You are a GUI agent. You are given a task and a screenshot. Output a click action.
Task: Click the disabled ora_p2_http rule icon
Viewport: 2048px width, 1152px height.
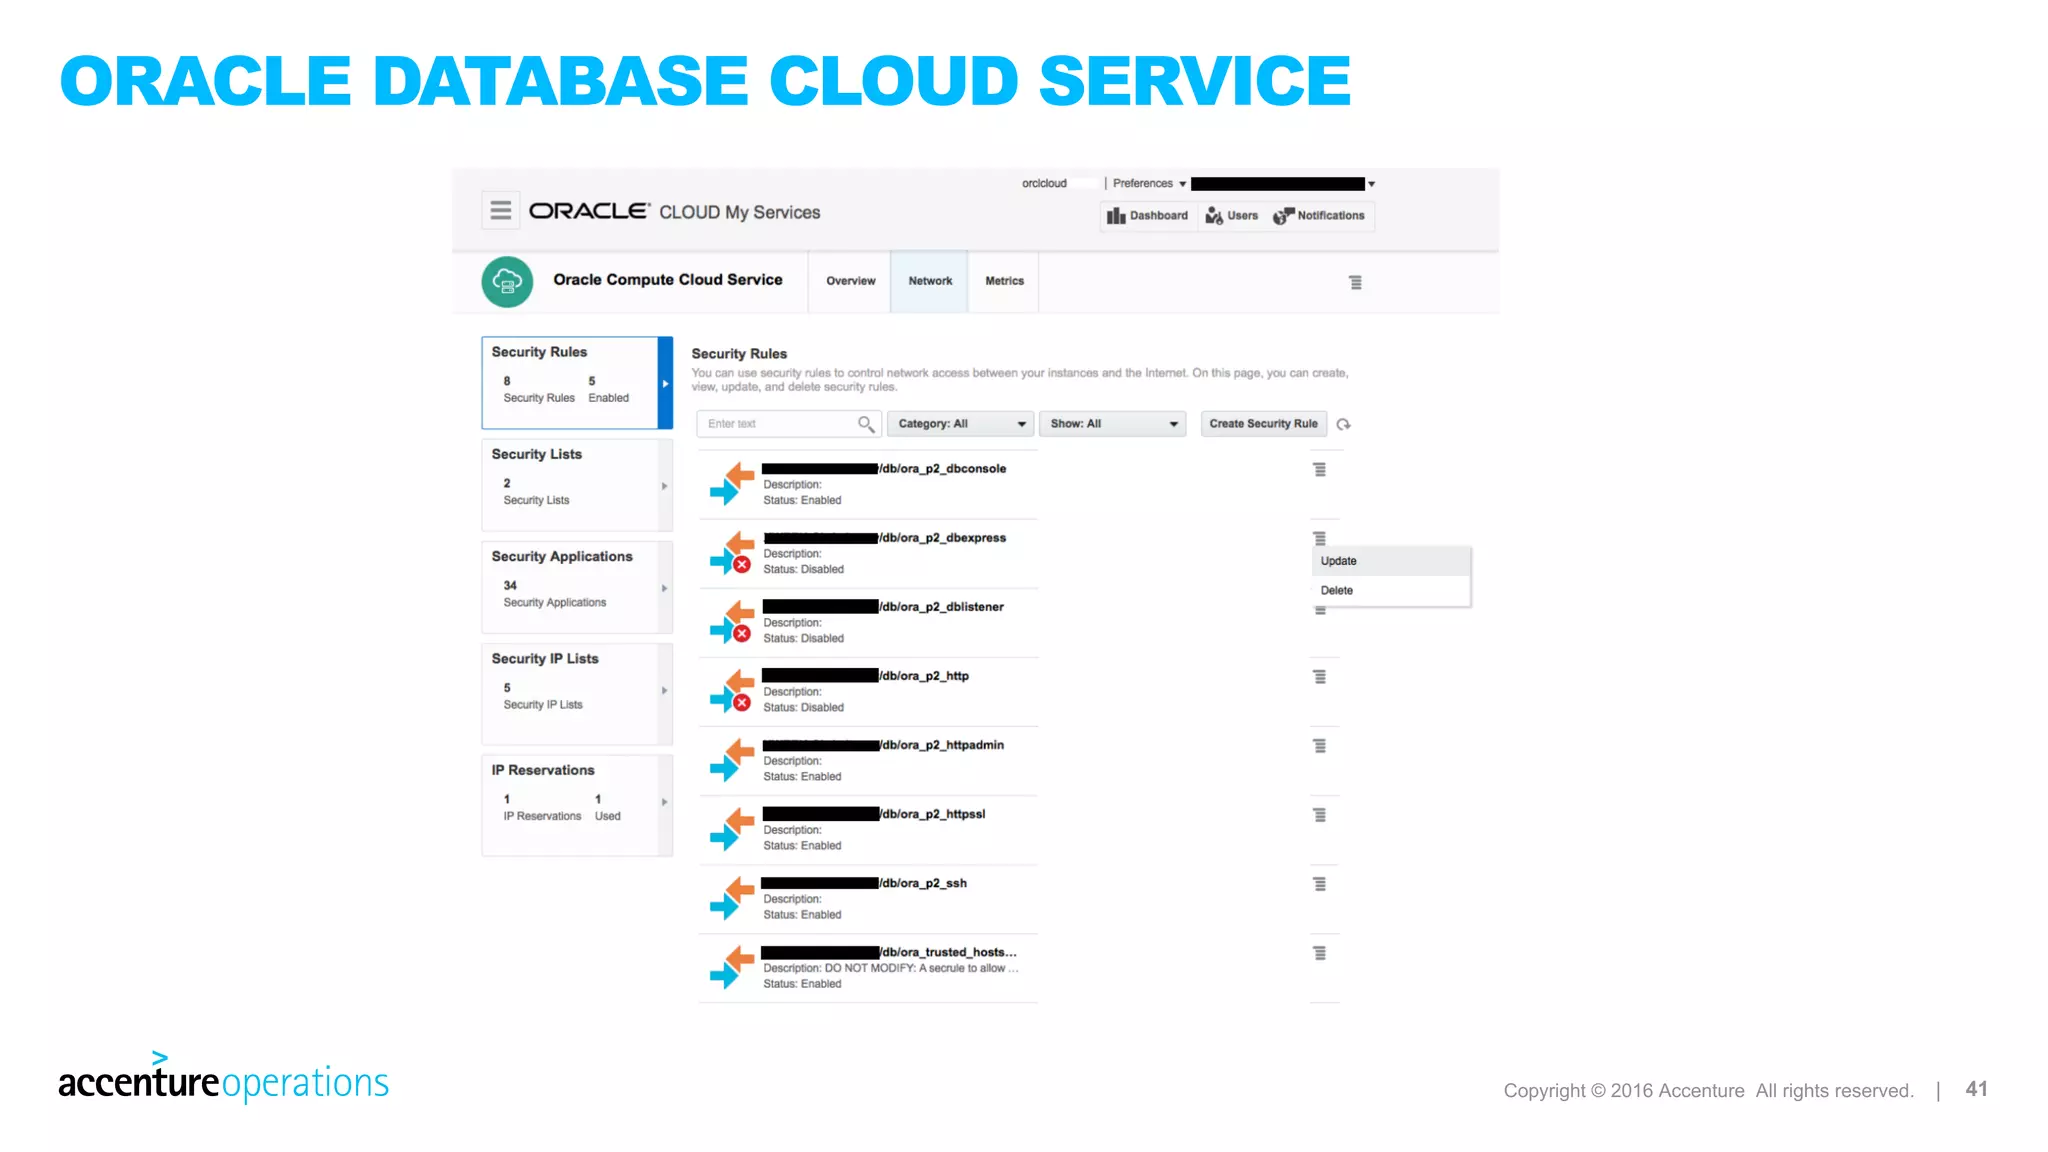point(732,690)
